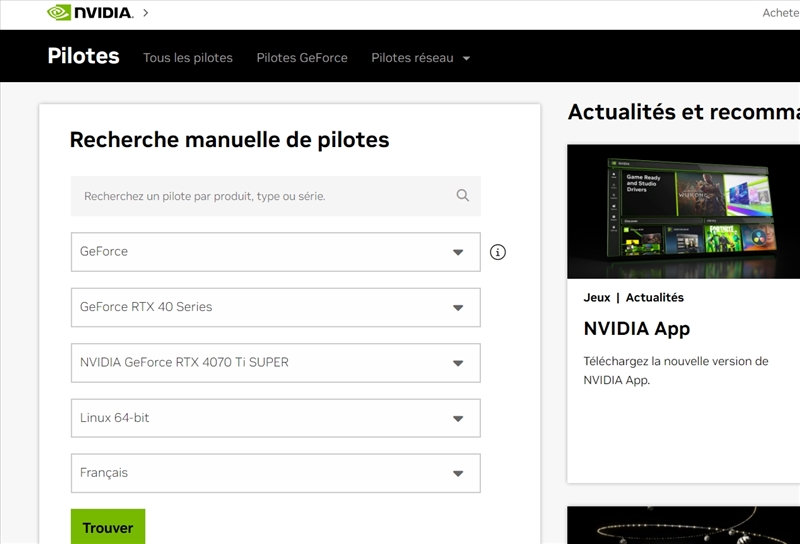The height and width of the screenshot is (544, 800).
Task: Click the Trouver button
Action: click(108, 527)
